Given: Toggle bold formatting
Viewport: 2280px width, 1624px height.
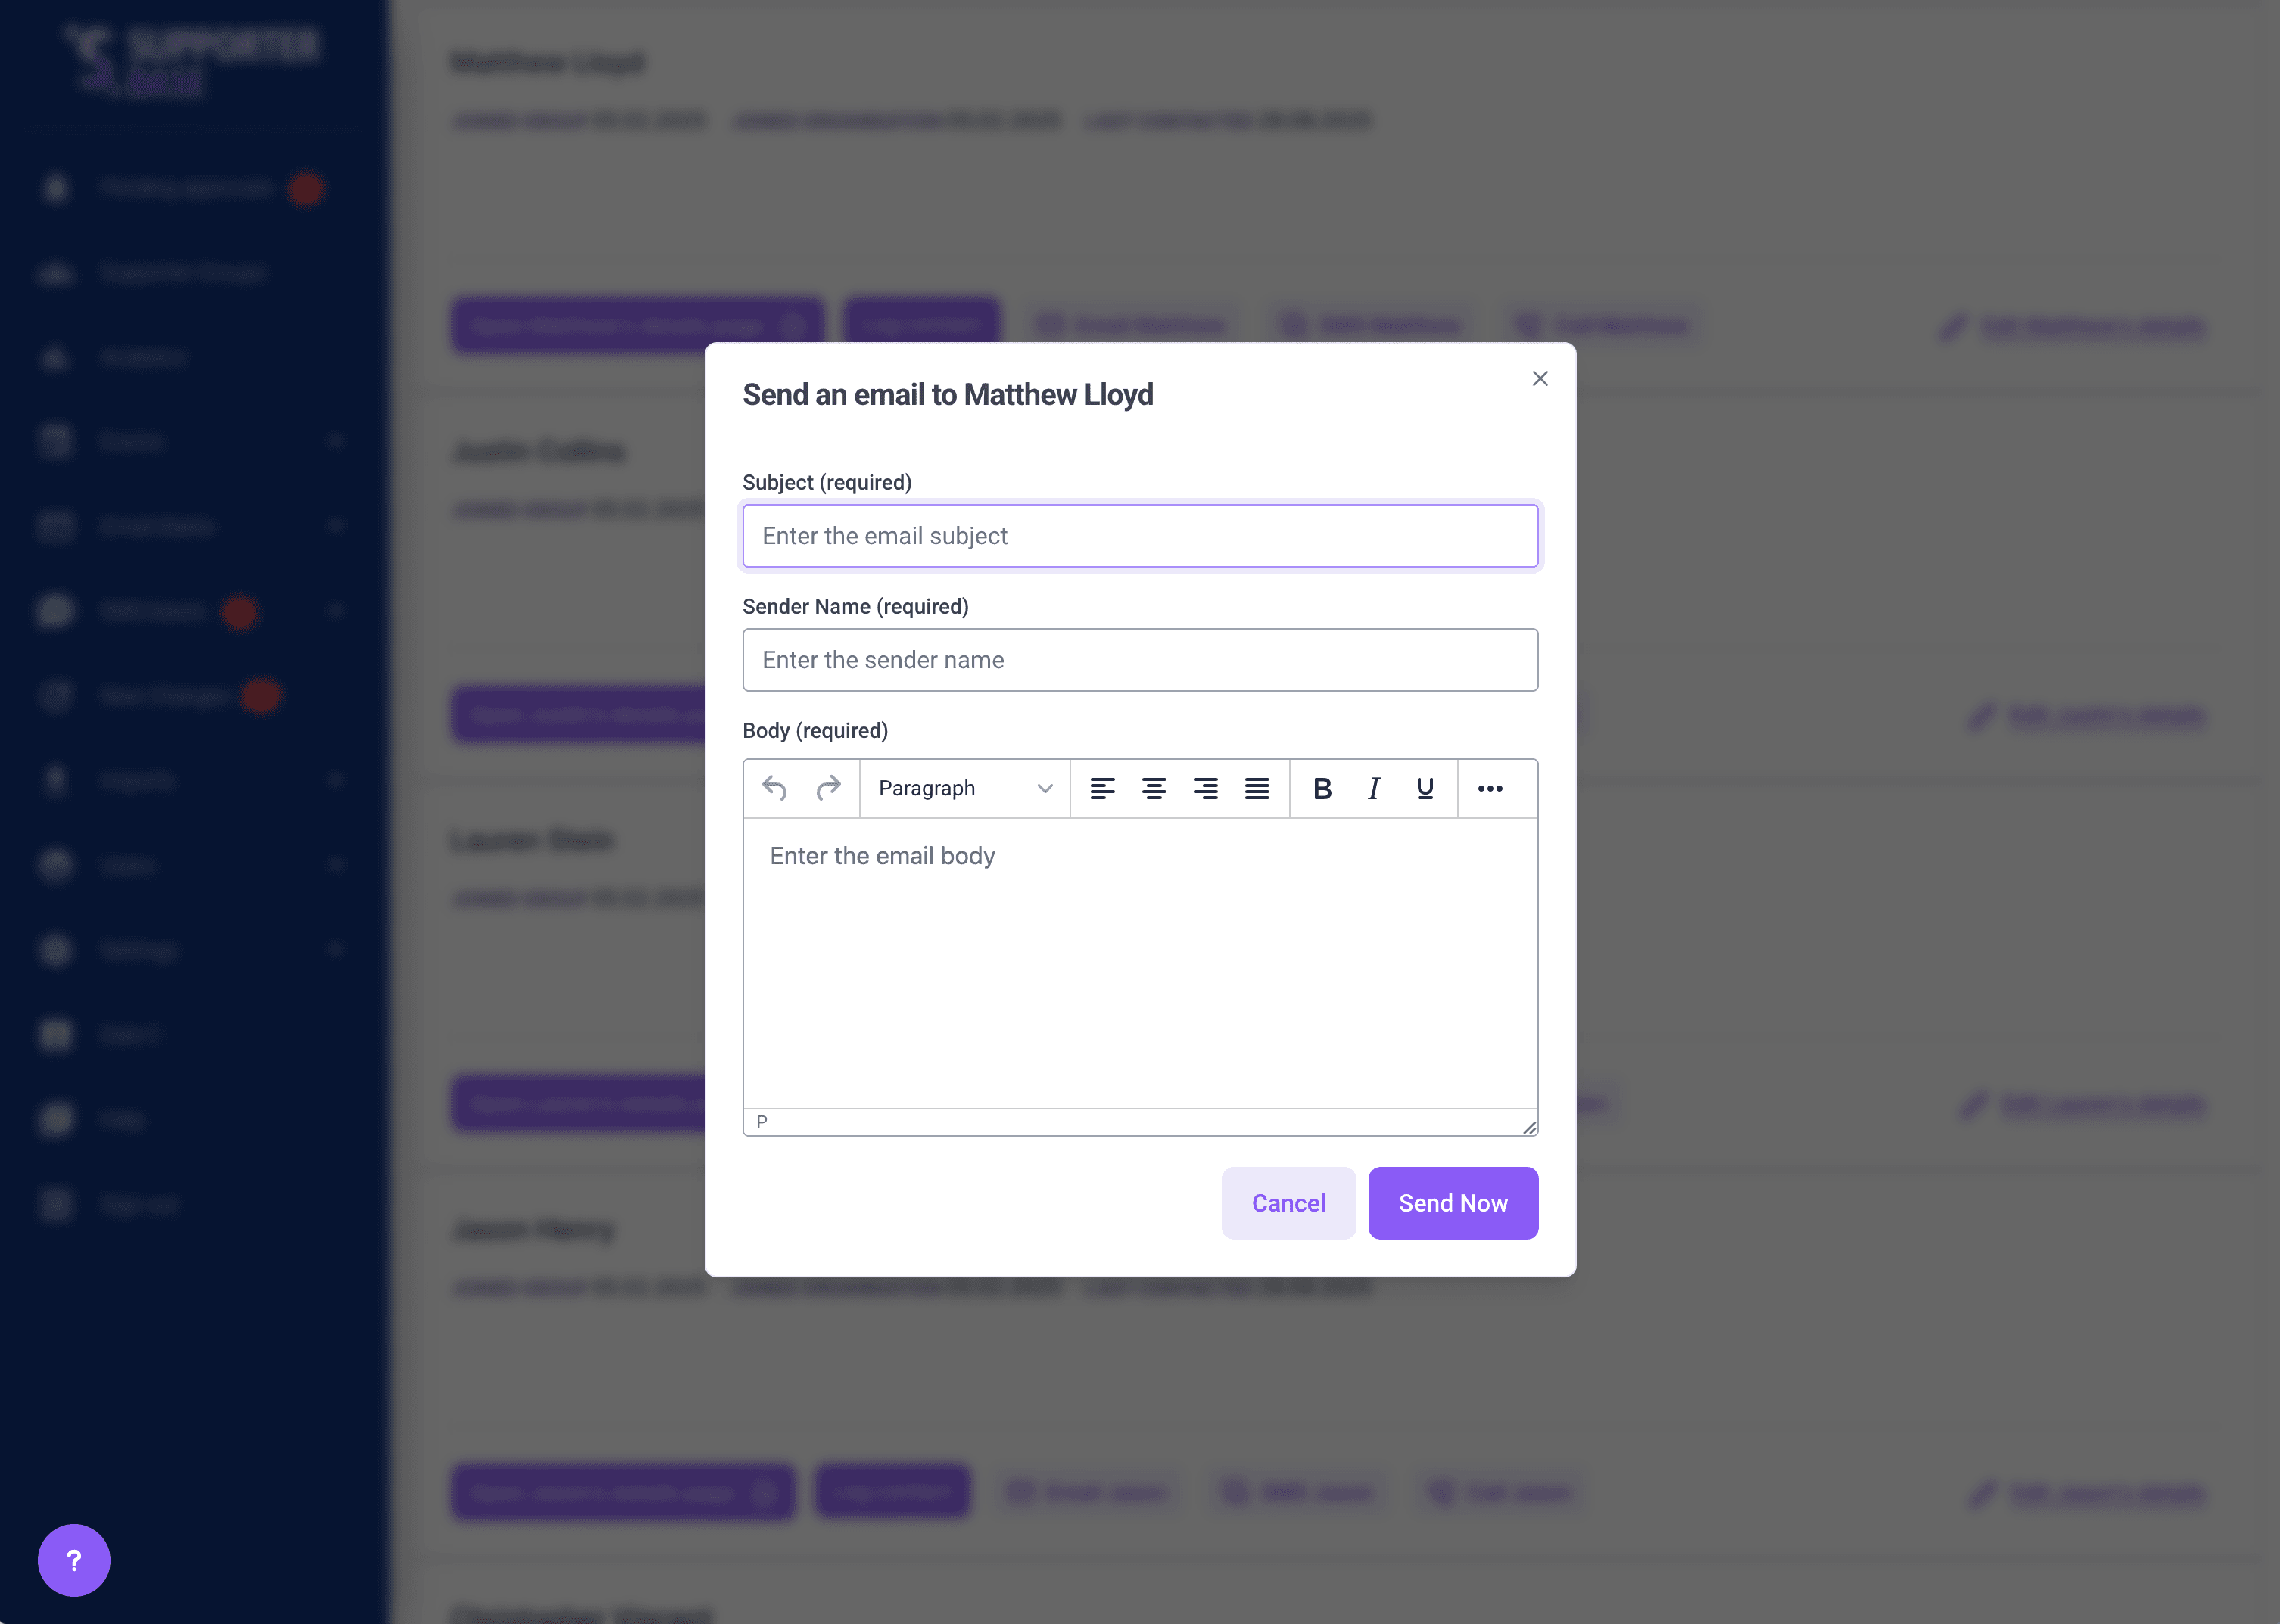Looking at the screenshot, I should coord(1322,789).
